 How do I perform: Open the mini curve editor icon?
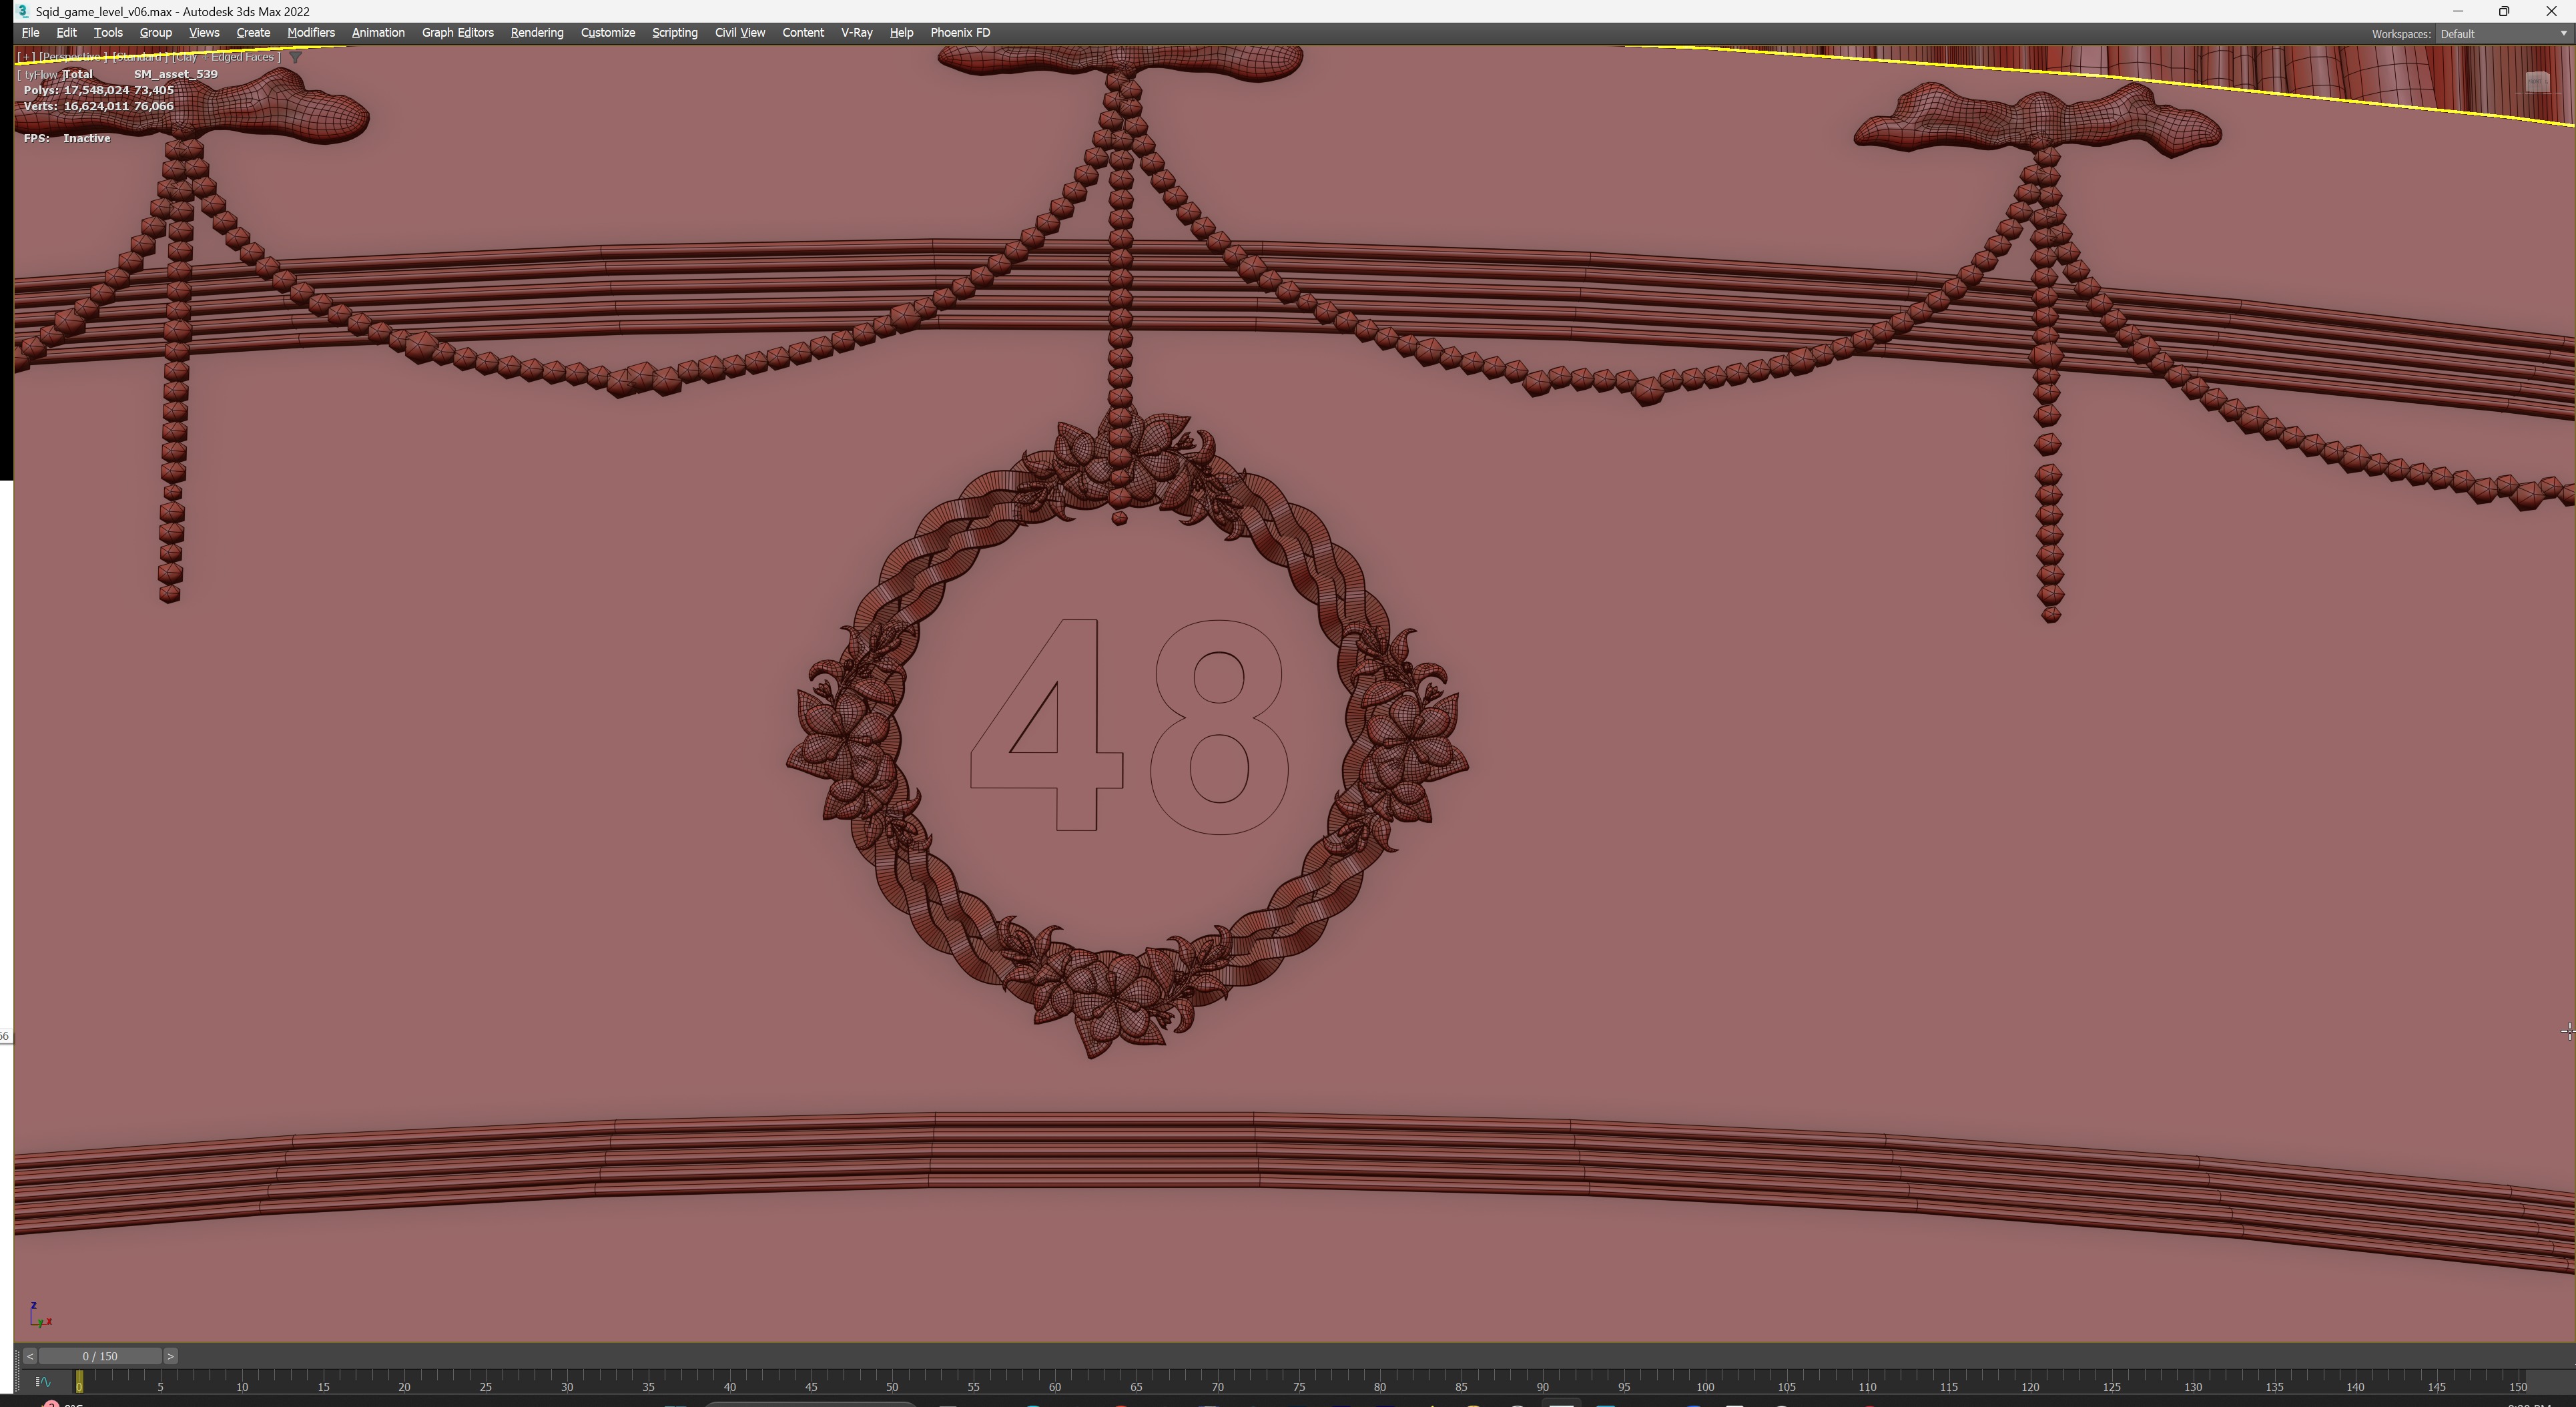pyautogui.click(x=43, y=1382)
